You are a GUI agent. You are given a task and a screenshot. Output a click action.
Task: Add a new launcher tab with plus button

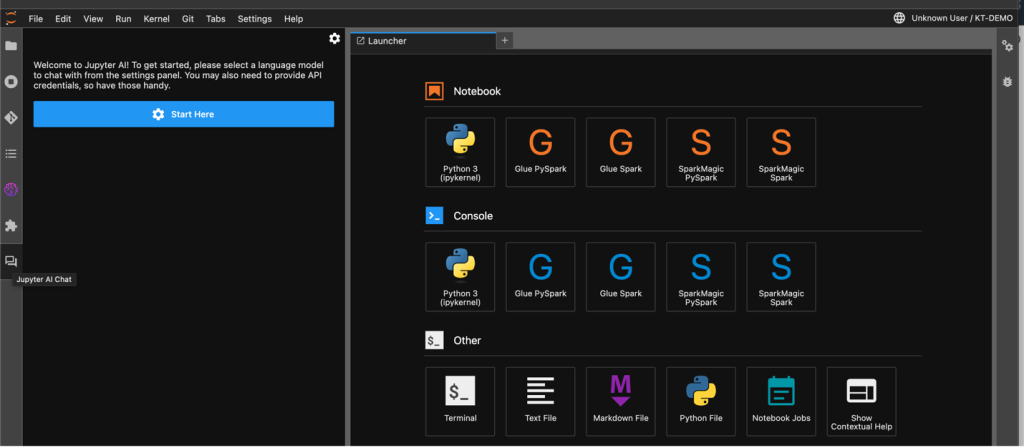tap(504, 40)
